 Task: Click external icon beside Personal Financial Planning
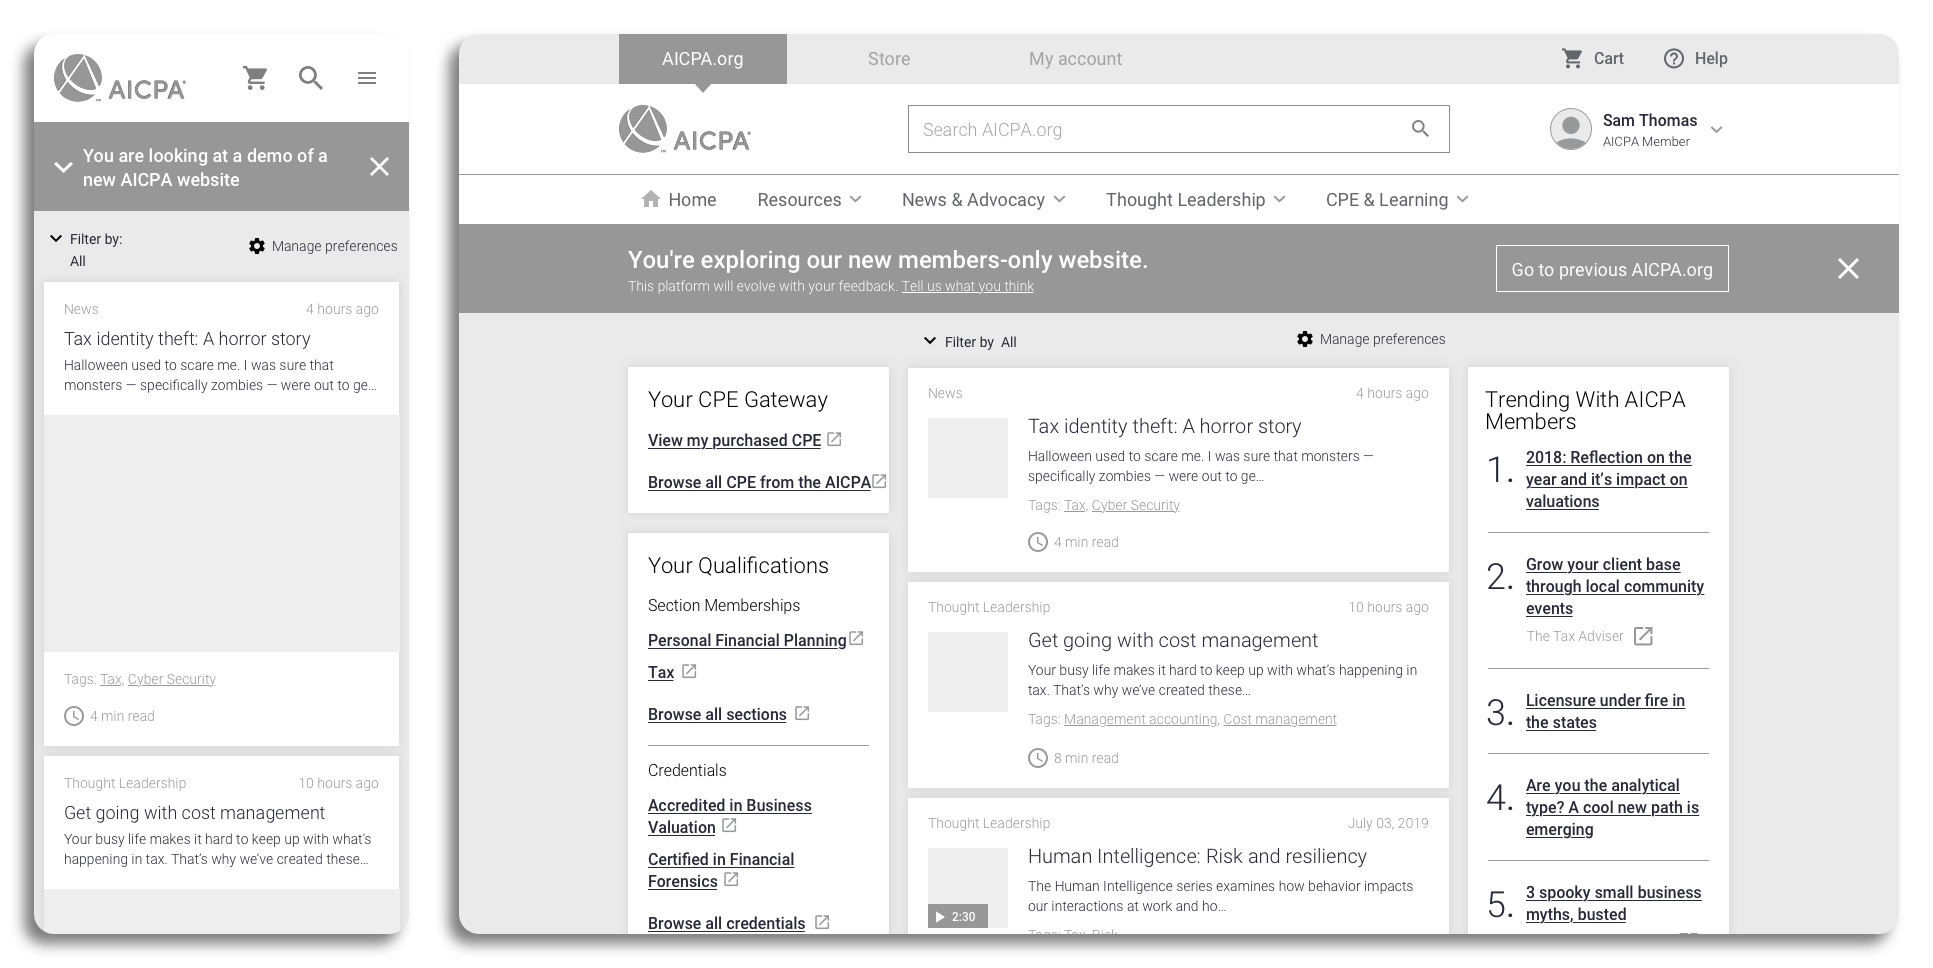(856, 638)
